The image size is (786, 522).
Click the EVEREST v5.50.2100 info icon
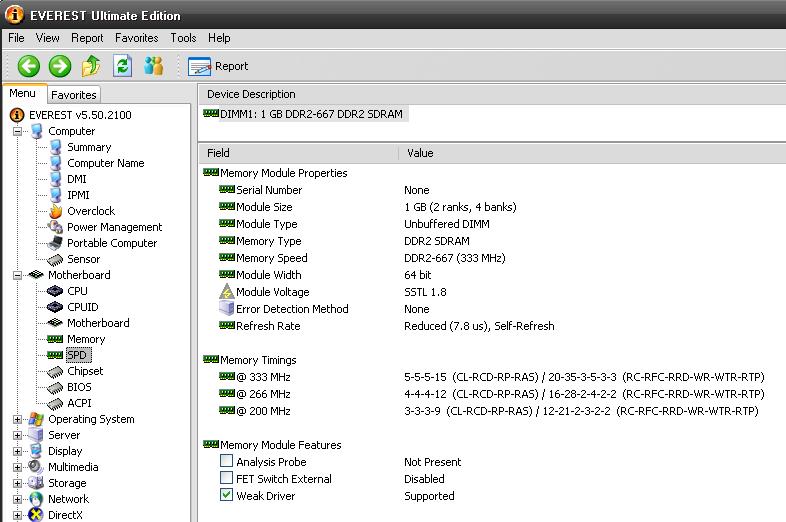click(x=17, y=115)
